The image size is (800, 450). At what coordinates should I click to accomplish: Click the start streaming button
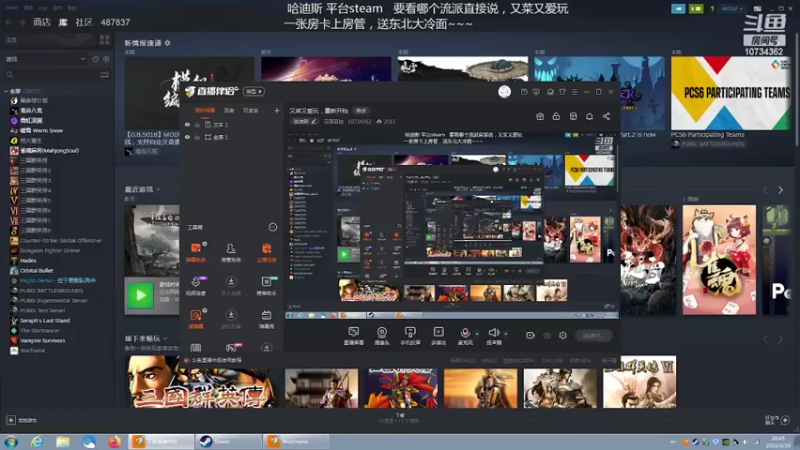(594, 336)
